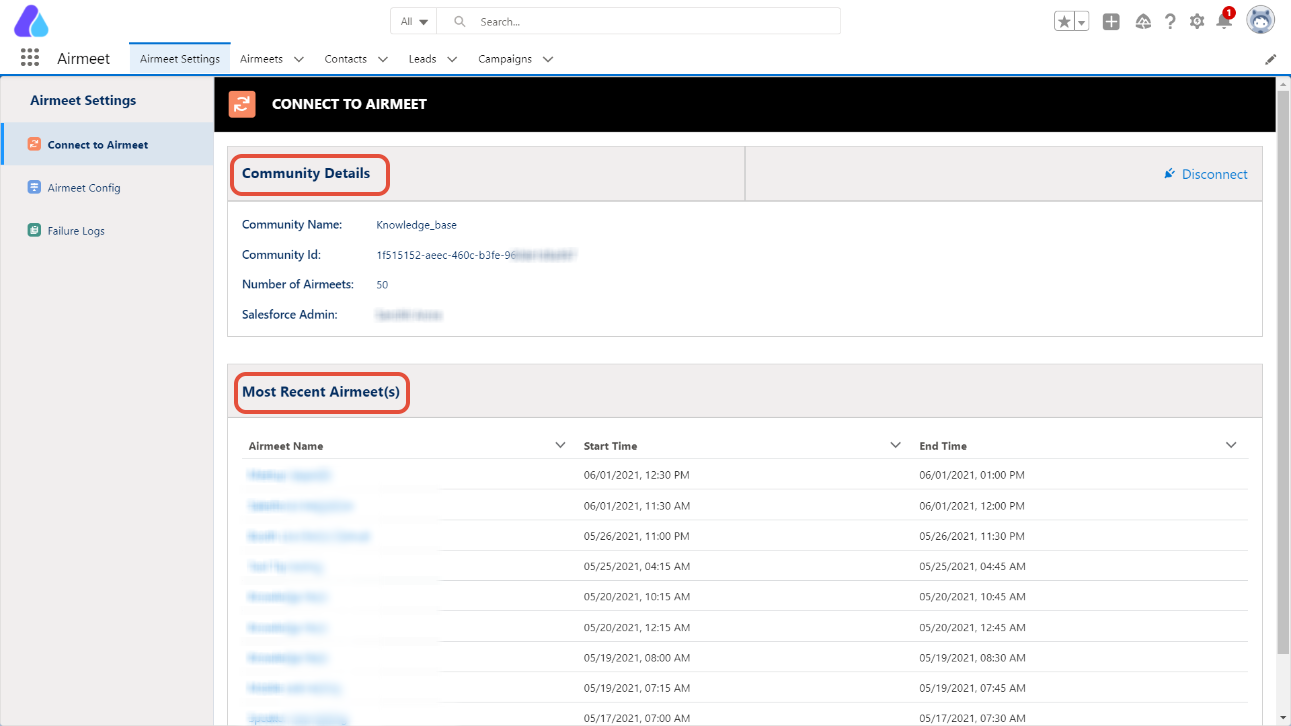Image resolution: width=1291 pixels, height=726 pixels.
Task: Click the edit navigation pencil icon
Action: coord(1271,59)
